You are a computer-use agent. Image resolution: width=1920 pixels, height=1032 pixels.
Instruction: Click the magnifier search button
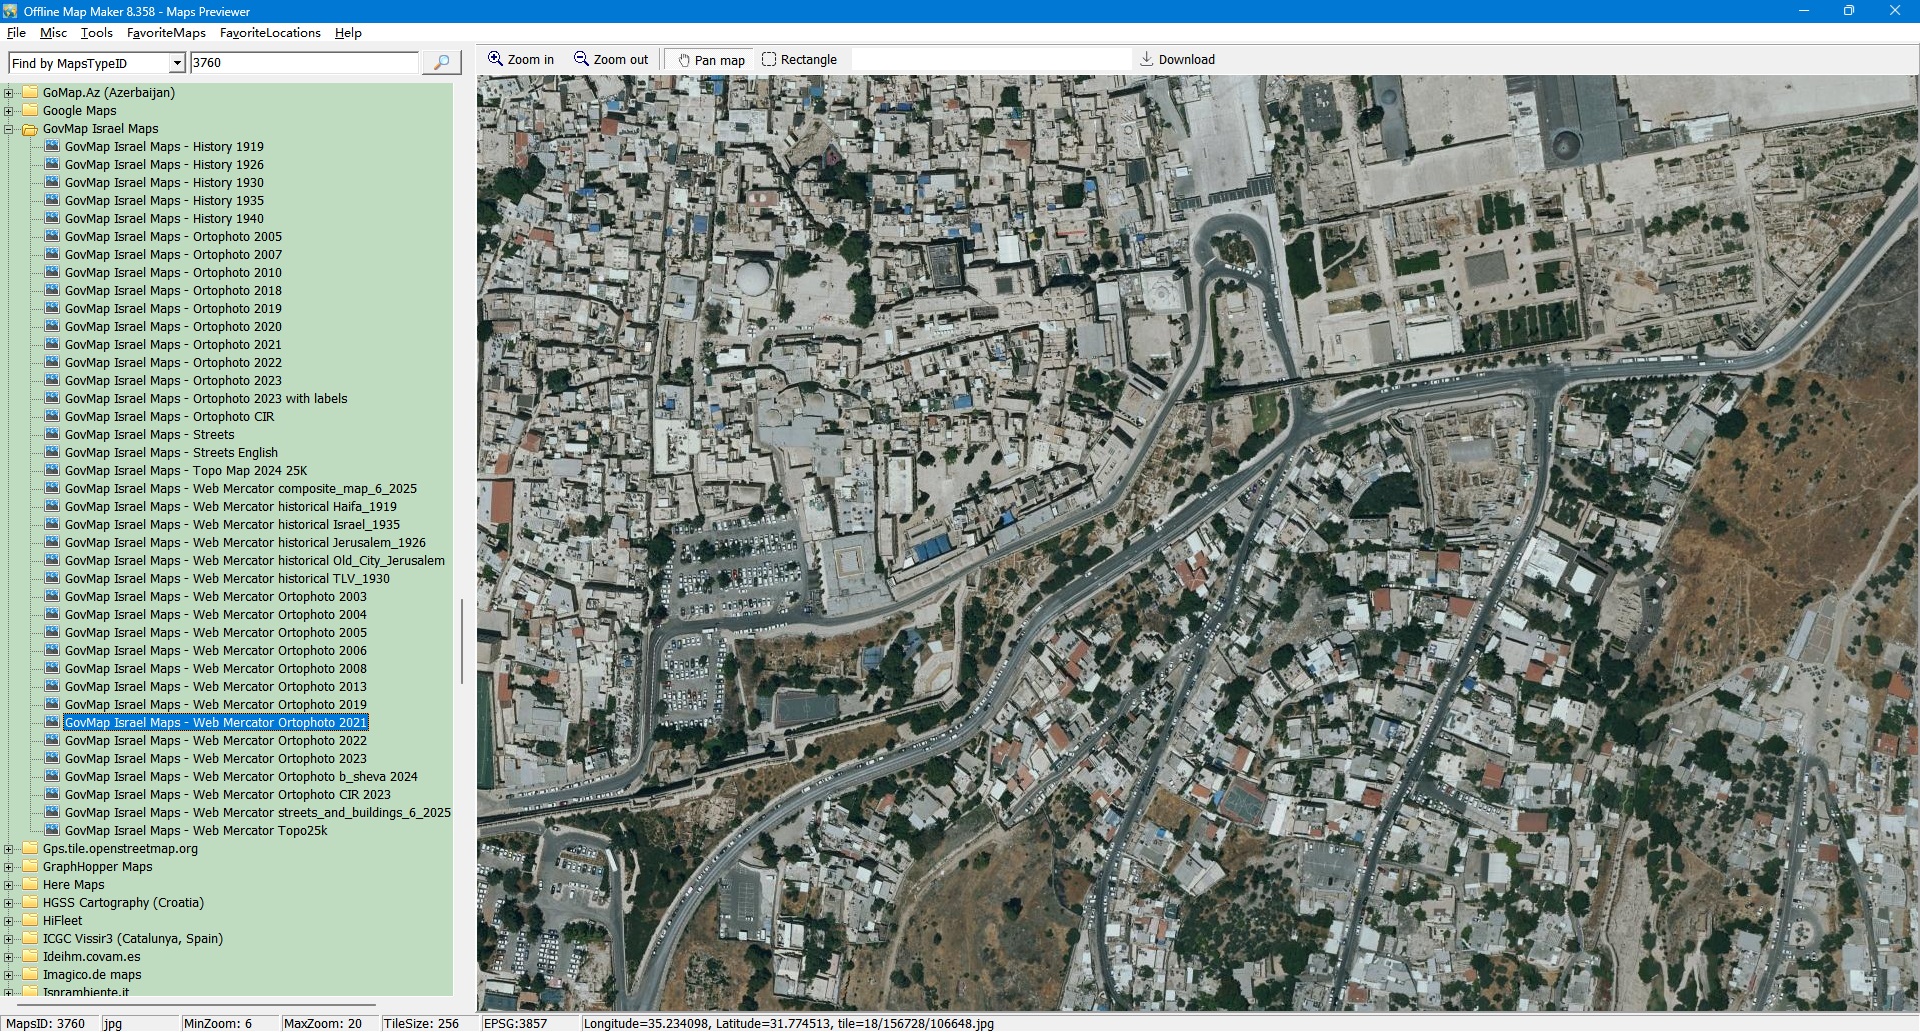(441, 63)
